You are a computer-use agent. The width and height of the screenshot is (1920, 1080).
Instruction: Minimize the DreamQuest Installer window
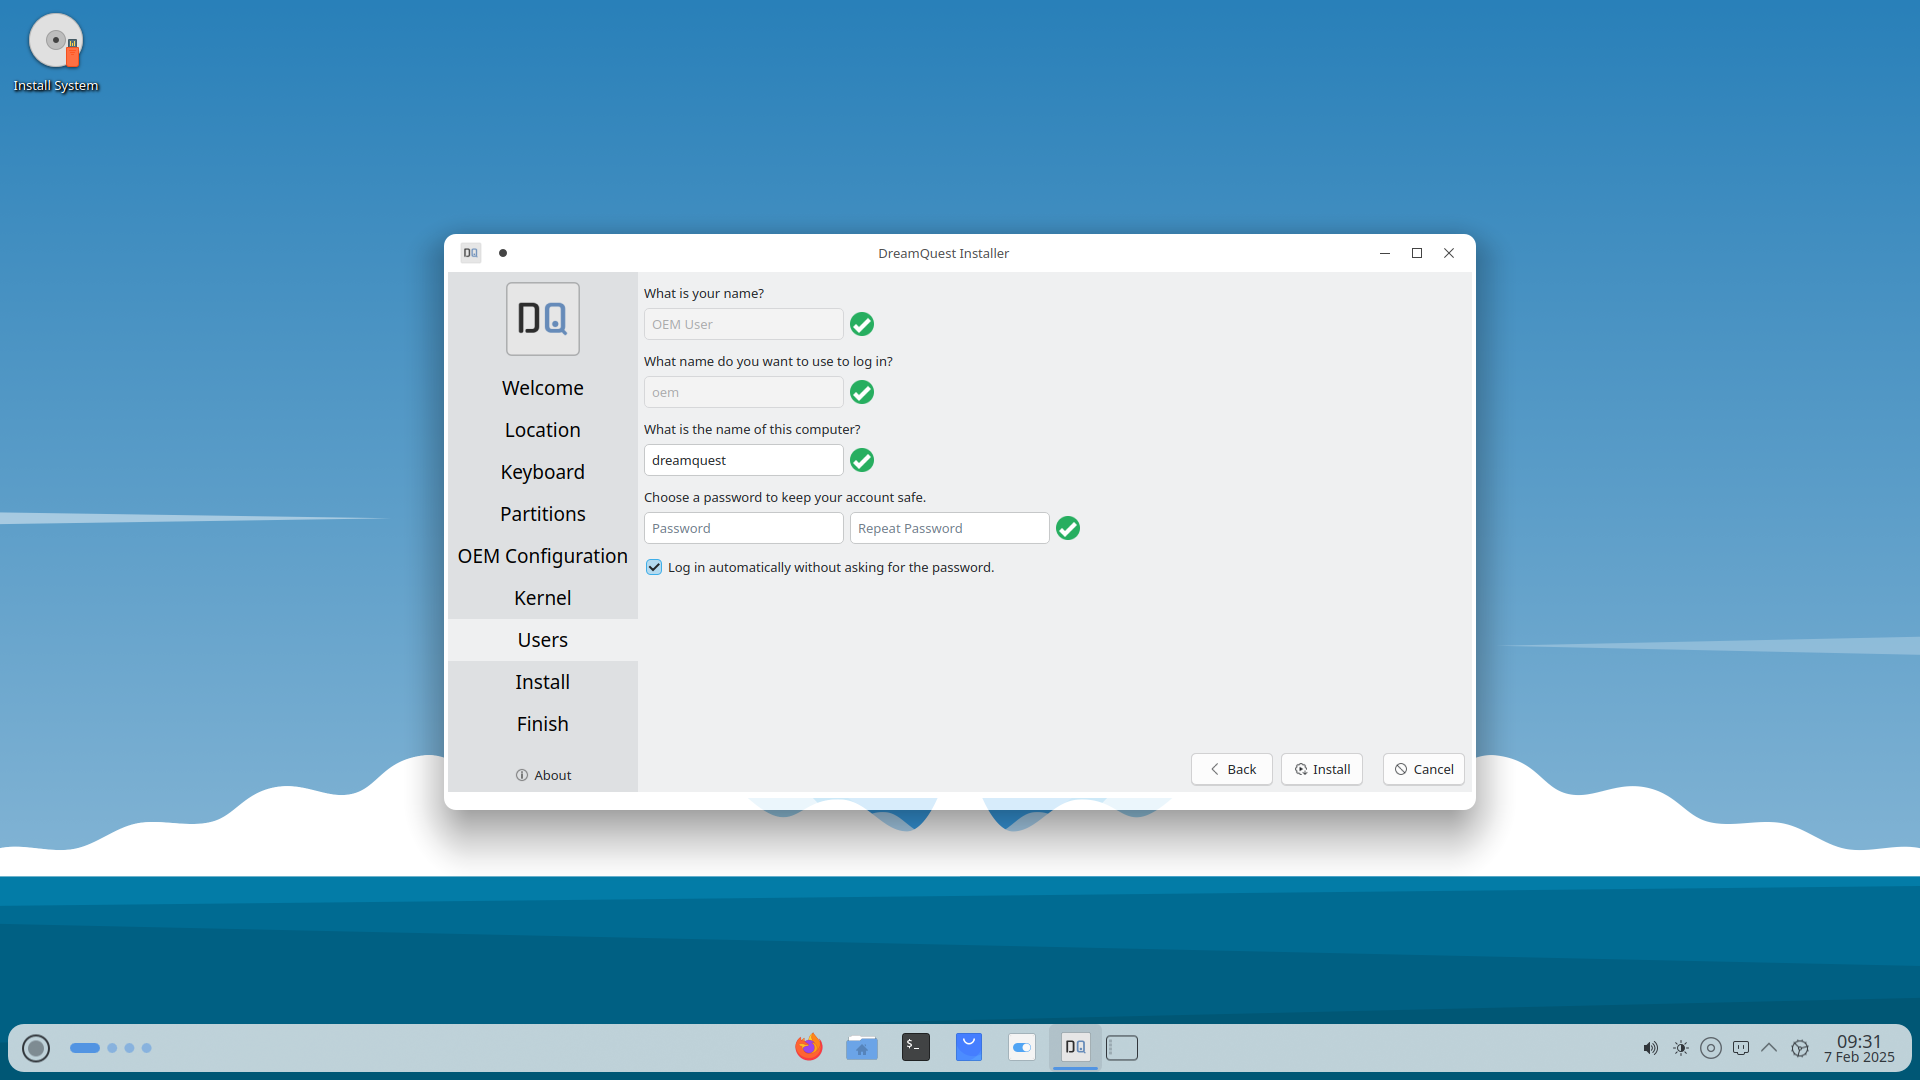tap(1385, 253)
